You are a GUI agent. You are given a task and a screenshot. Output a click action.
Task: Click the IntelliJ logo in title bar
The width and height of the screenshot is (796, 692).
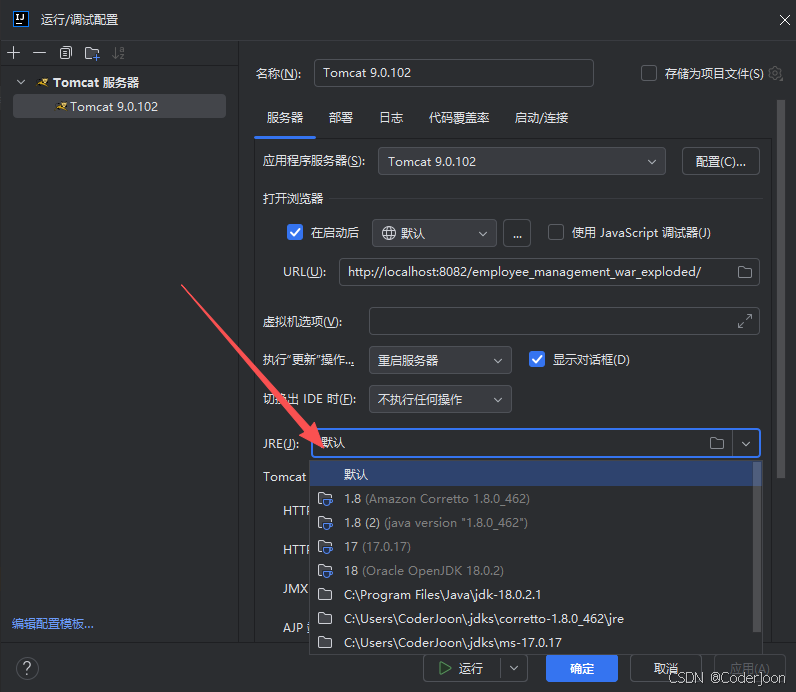[20, 19]
